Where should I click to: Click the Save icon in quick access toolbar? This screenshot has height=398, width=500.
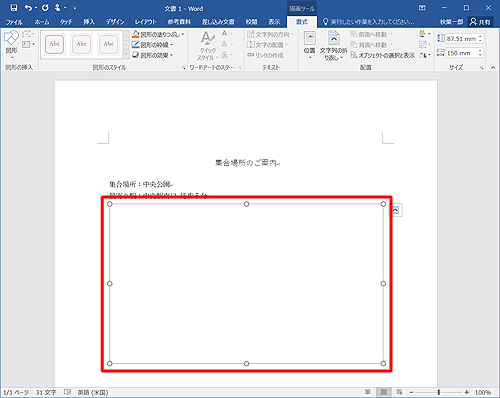click(14, 8)
